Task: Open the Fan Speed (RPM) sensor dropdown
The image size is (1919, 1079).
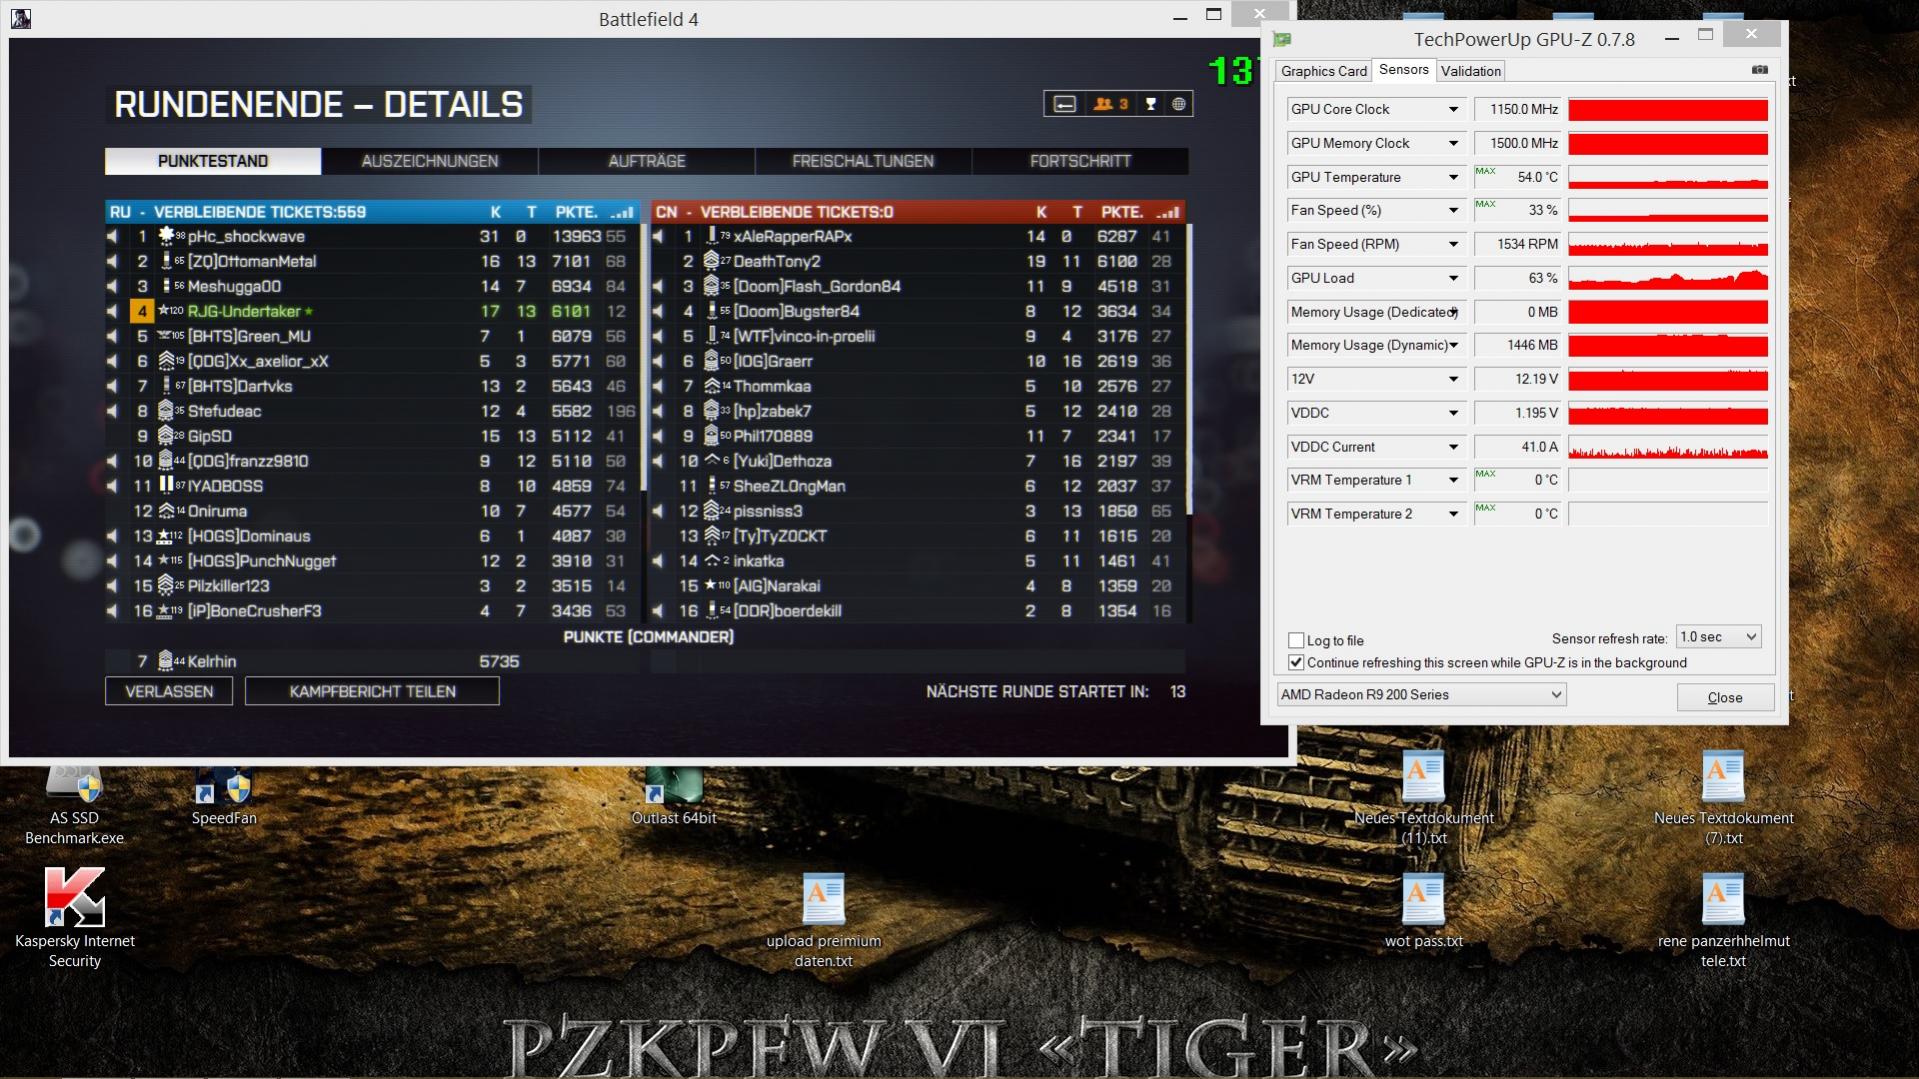Action: pos(1453,245)
